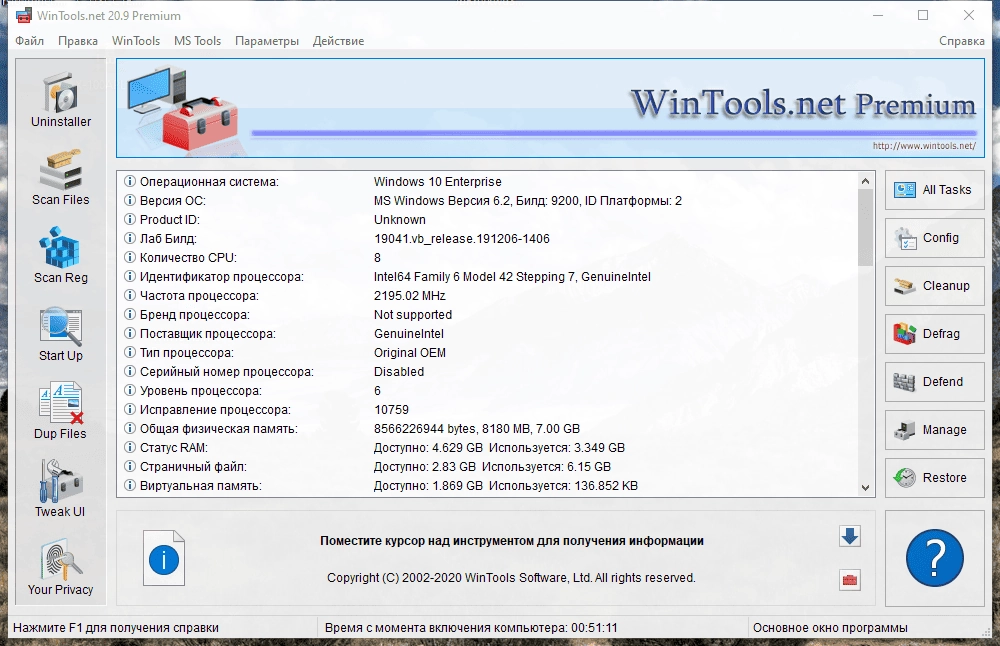Viewport: 1000px width, 646px height.
Task: Click the big blue question mark help icon
Action: coord(934,558)
